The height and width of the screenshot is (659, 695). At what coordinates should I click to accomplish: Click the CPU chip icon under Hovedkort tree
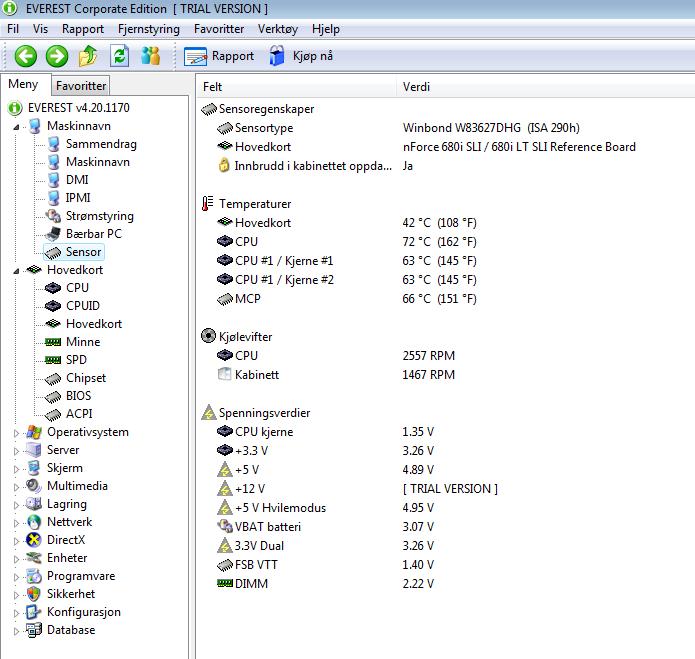[x=53, y=288]
